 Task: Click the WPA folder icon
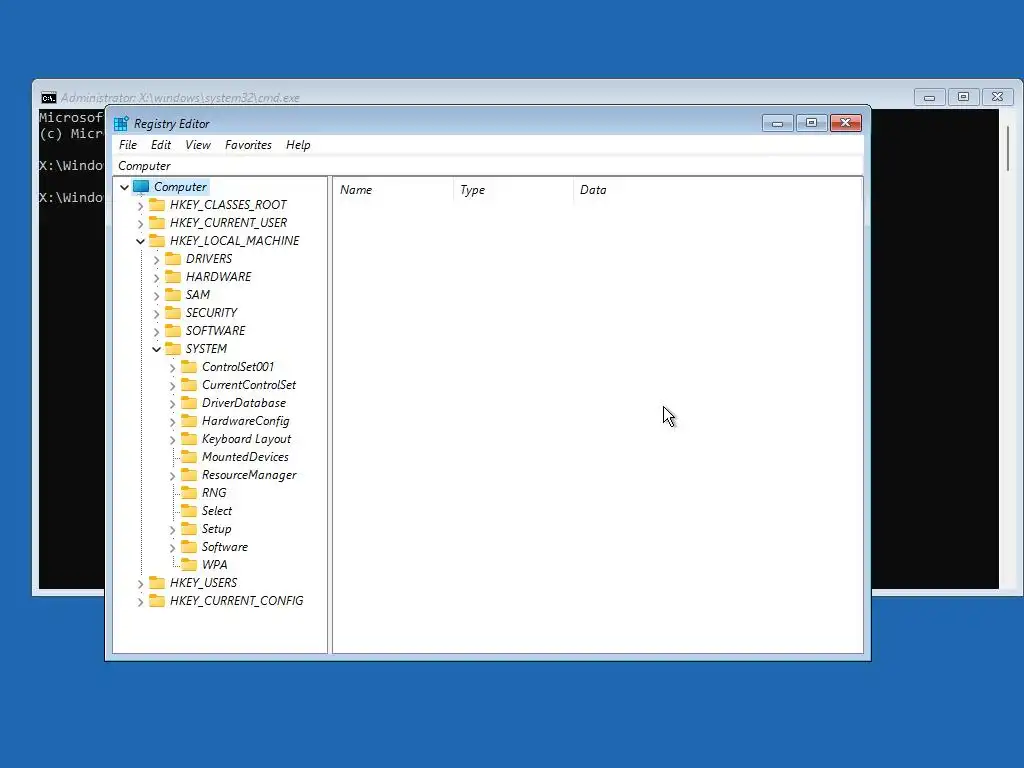pyautogui.click(x=189, y=564)
